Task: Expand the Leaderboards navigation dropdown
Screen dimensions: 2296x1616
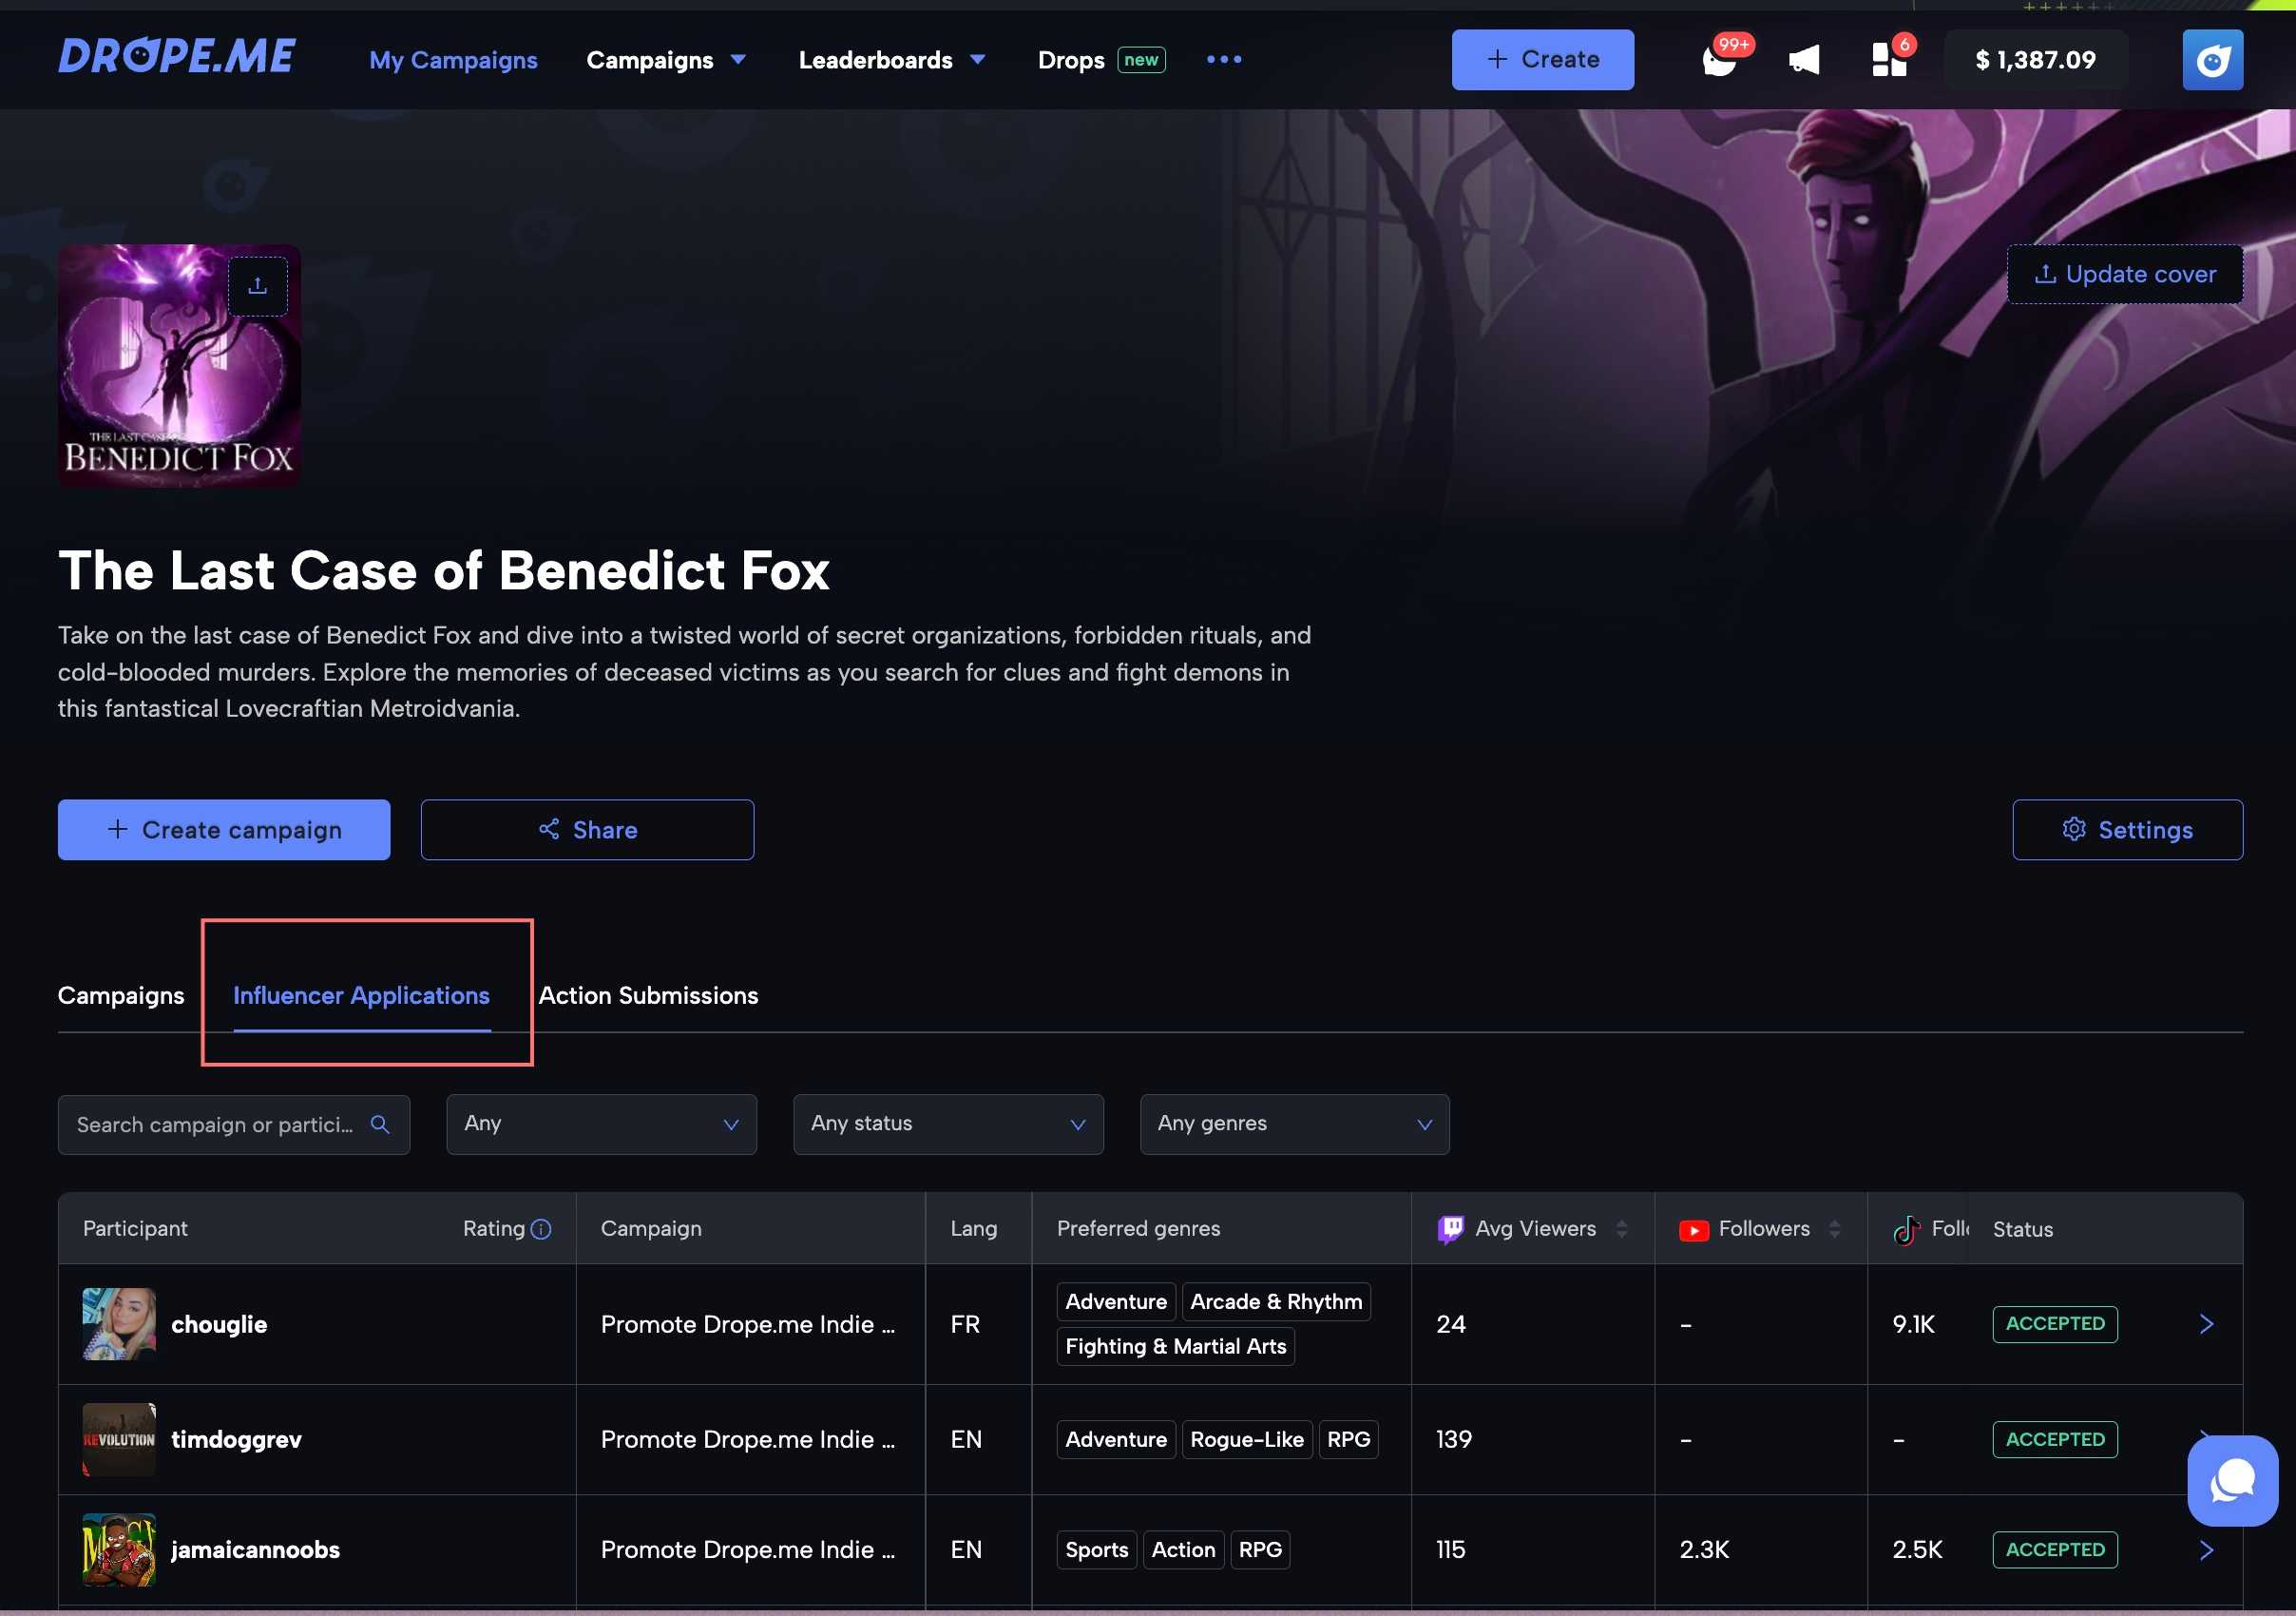Action: tap(892, 60)
